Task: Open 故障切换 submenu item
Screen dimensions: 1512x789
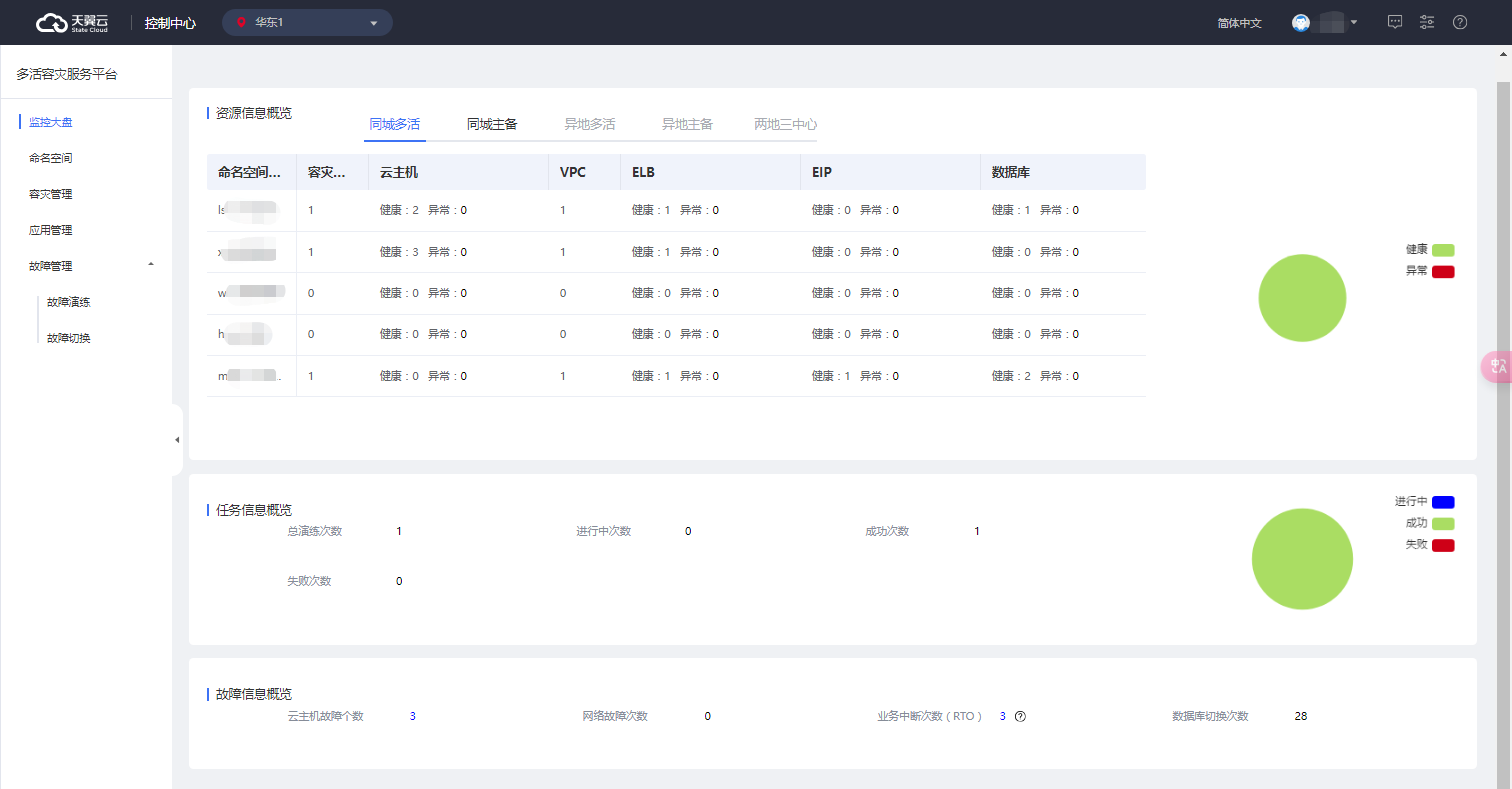Action: tap(69, 338)
